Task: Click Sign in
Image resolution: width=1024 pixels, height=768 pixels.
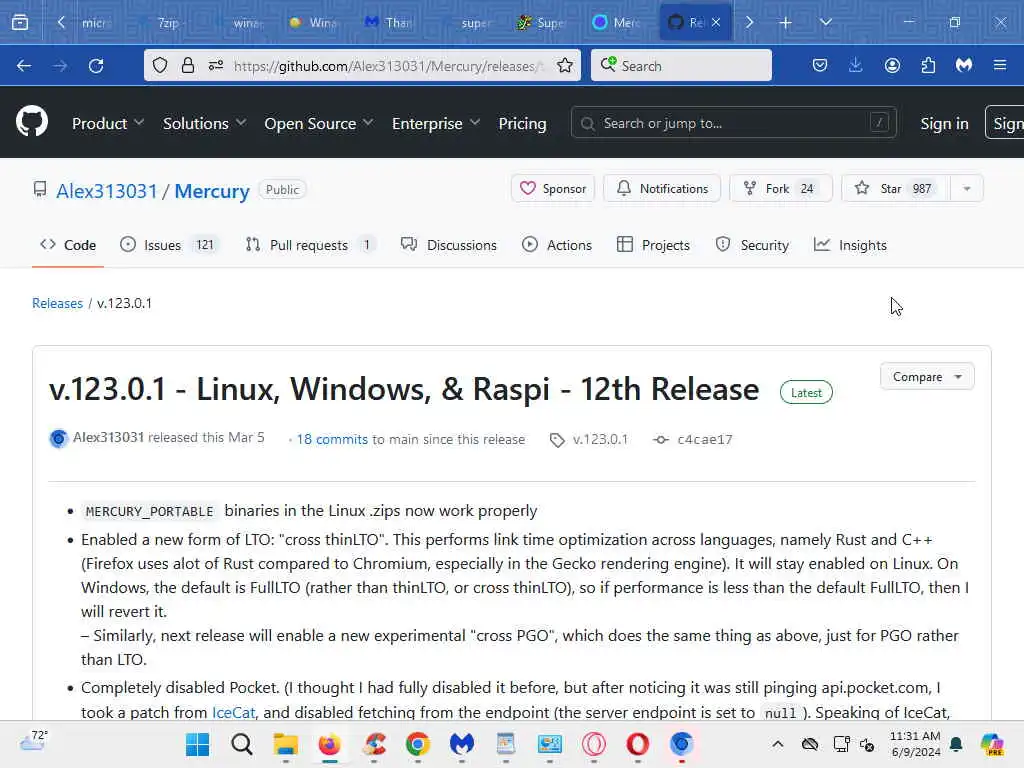Action: 944,123
